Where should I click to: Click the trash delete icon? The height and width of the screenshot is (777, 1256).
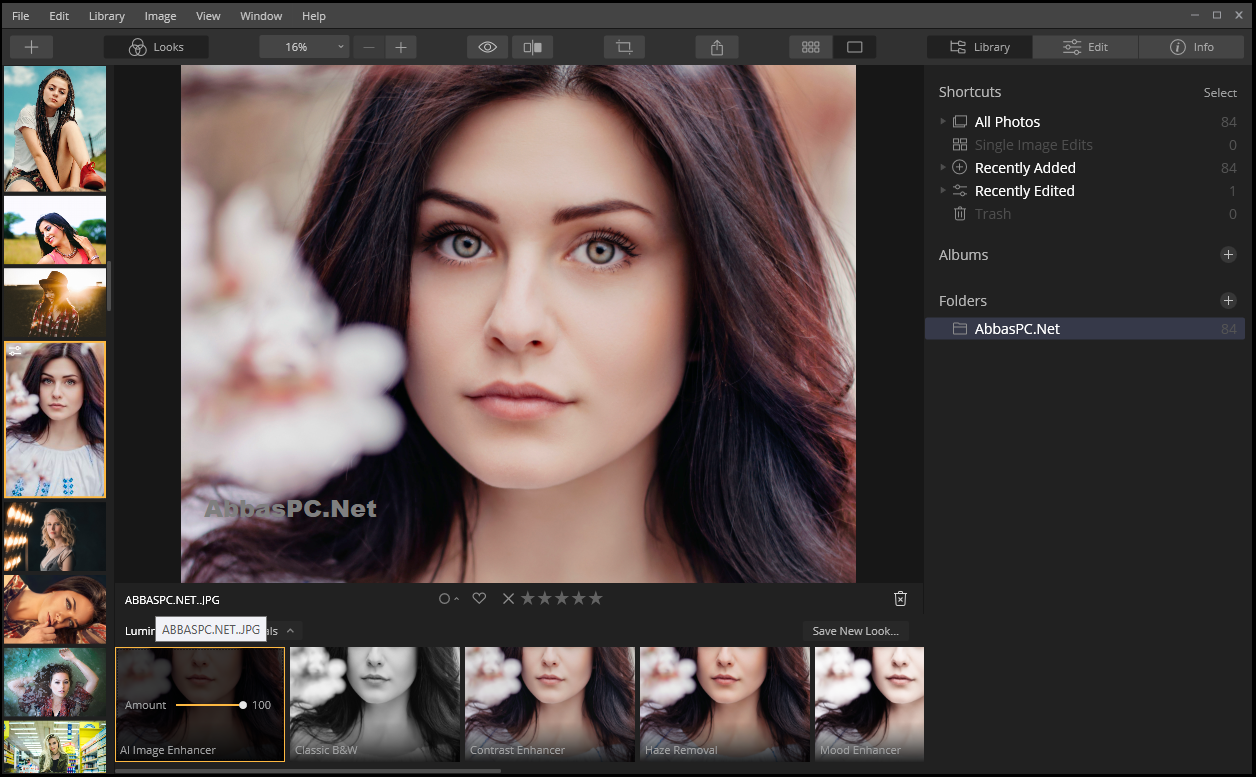(900, 598)
